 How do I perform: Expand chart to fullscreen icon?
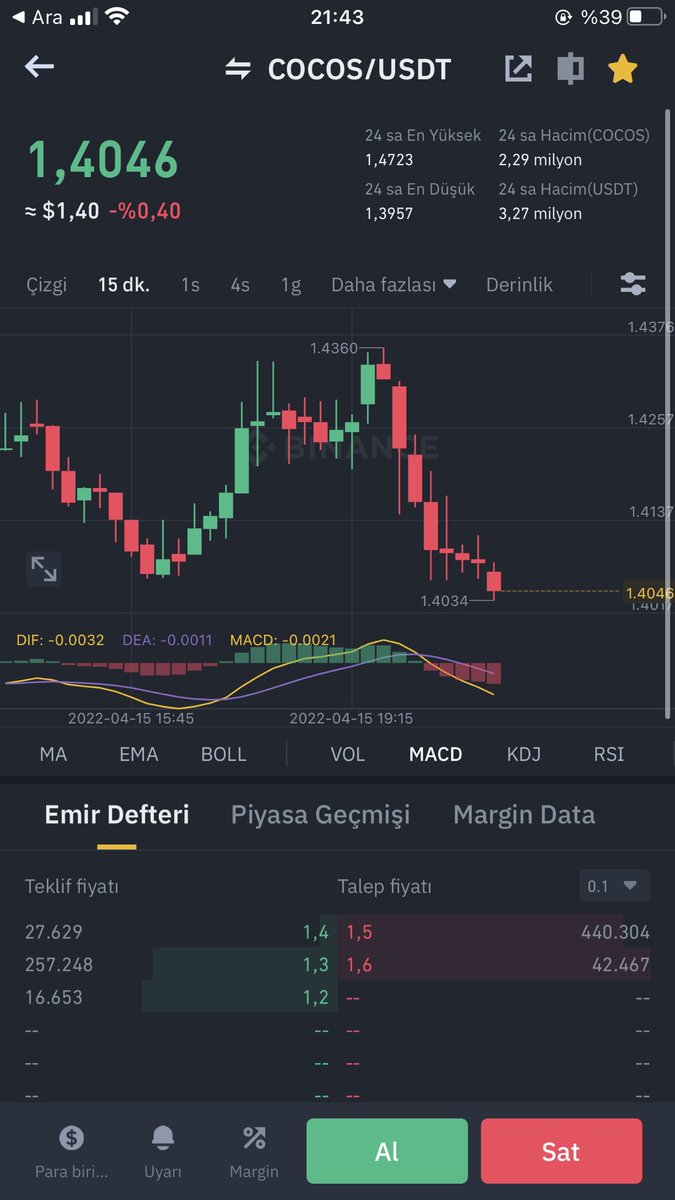click(44, 568)
